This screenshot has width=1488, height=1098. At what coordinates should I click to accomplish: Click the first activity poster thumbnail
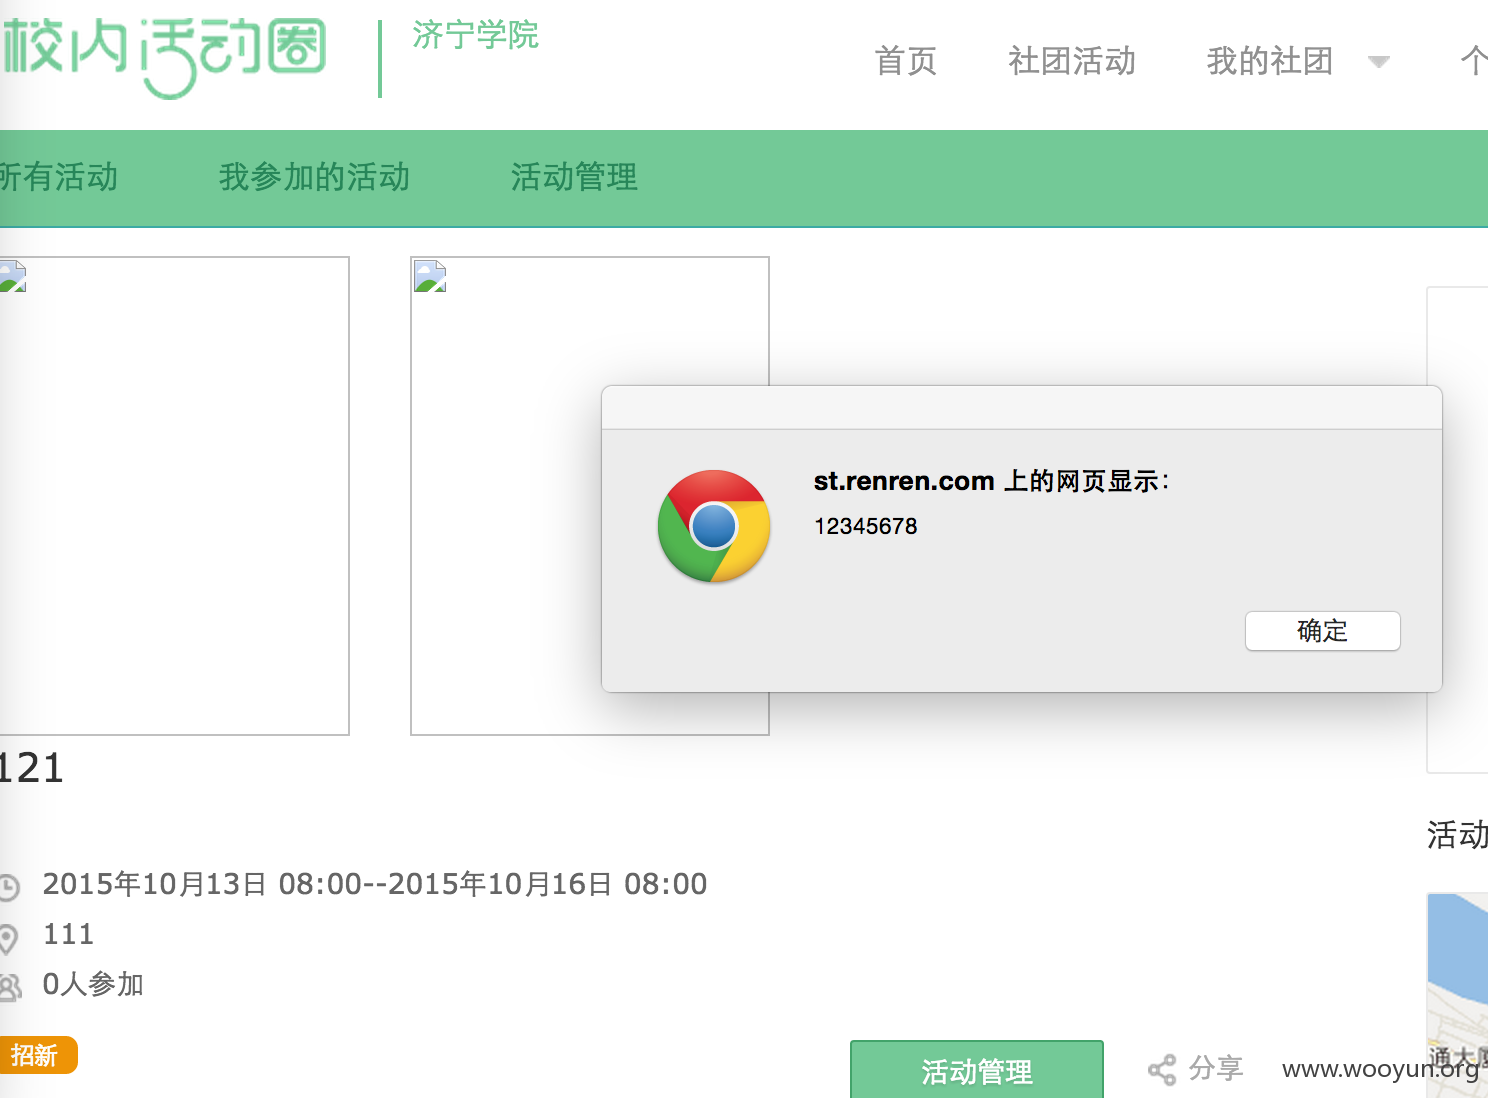[175, 496]
